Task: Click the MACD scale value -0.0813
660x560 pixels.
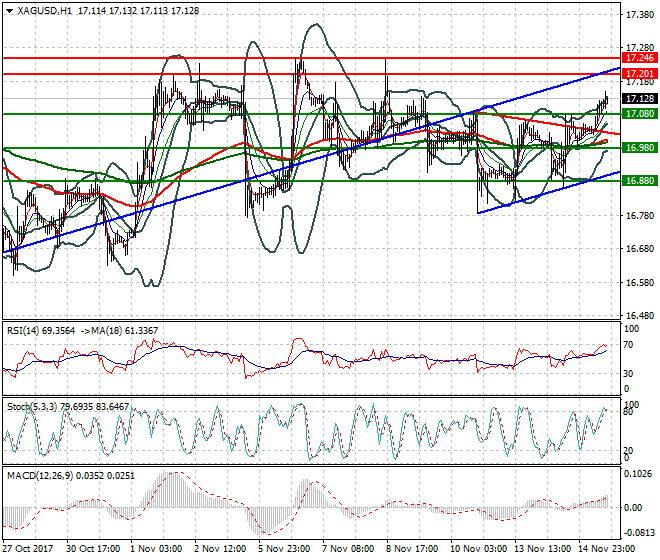Action: pyautogui.click(x=639, y=533)
